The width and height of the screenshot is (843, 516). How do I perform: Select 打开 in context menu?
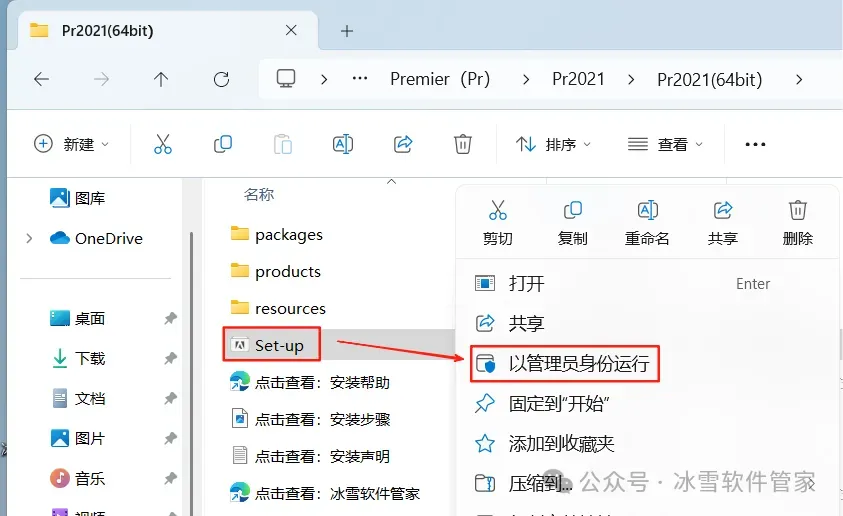[647, 283]
